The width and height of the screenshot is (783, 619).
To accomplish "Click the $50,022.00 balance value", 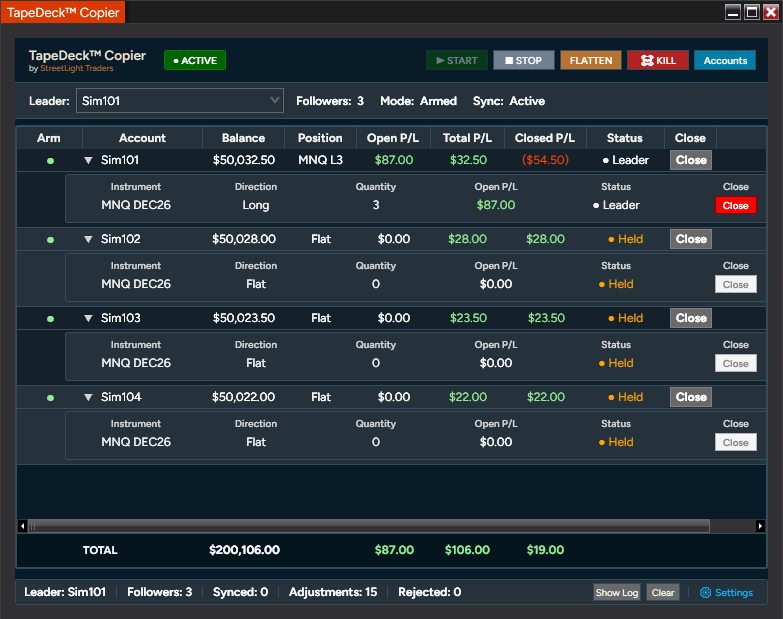I will [x=243, y=397].
